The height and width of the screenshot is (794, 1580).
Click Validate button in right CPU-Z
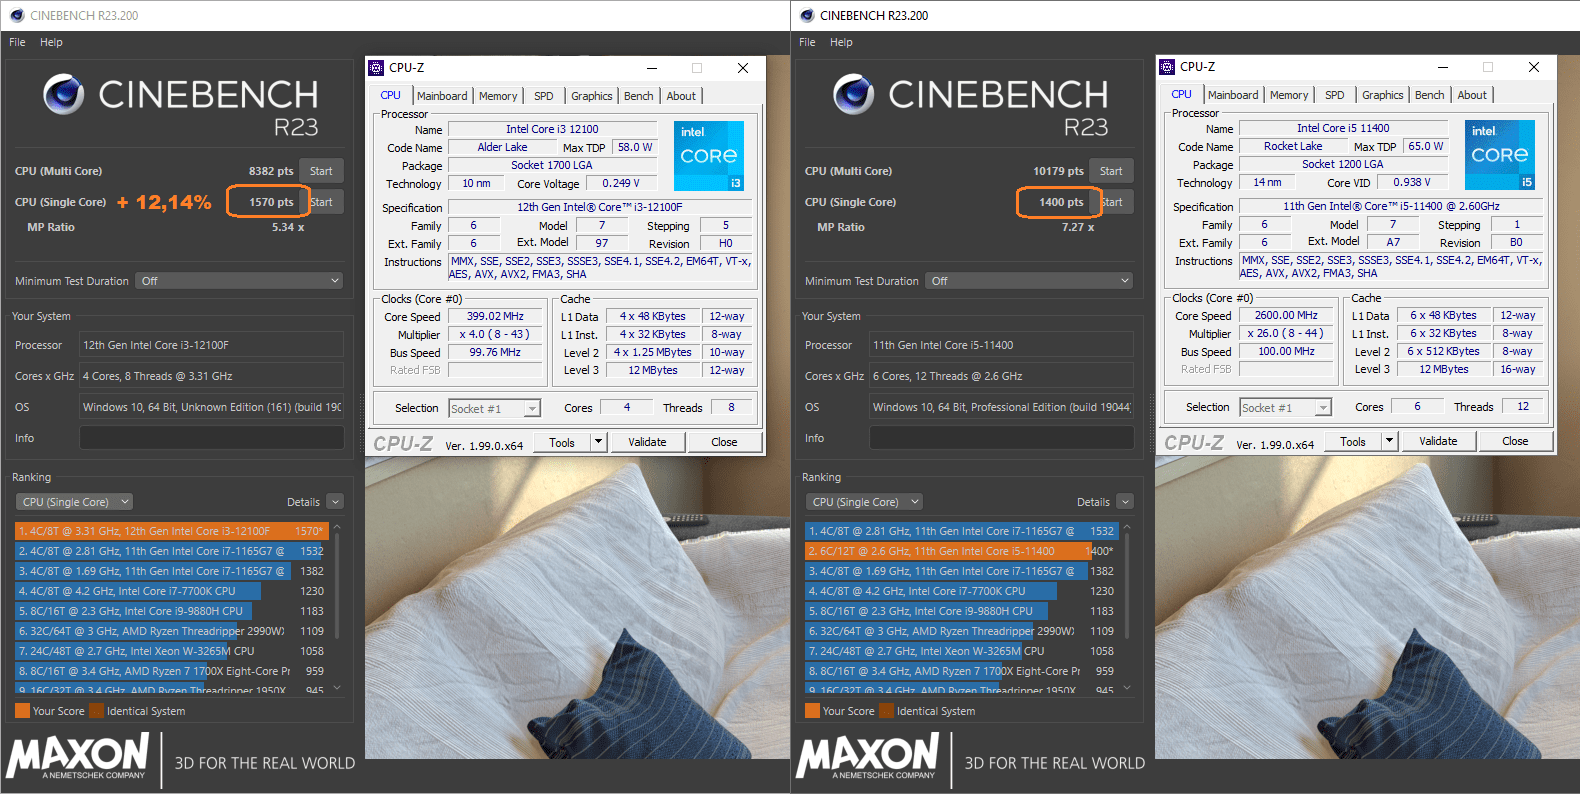(x=1438, y=441)
